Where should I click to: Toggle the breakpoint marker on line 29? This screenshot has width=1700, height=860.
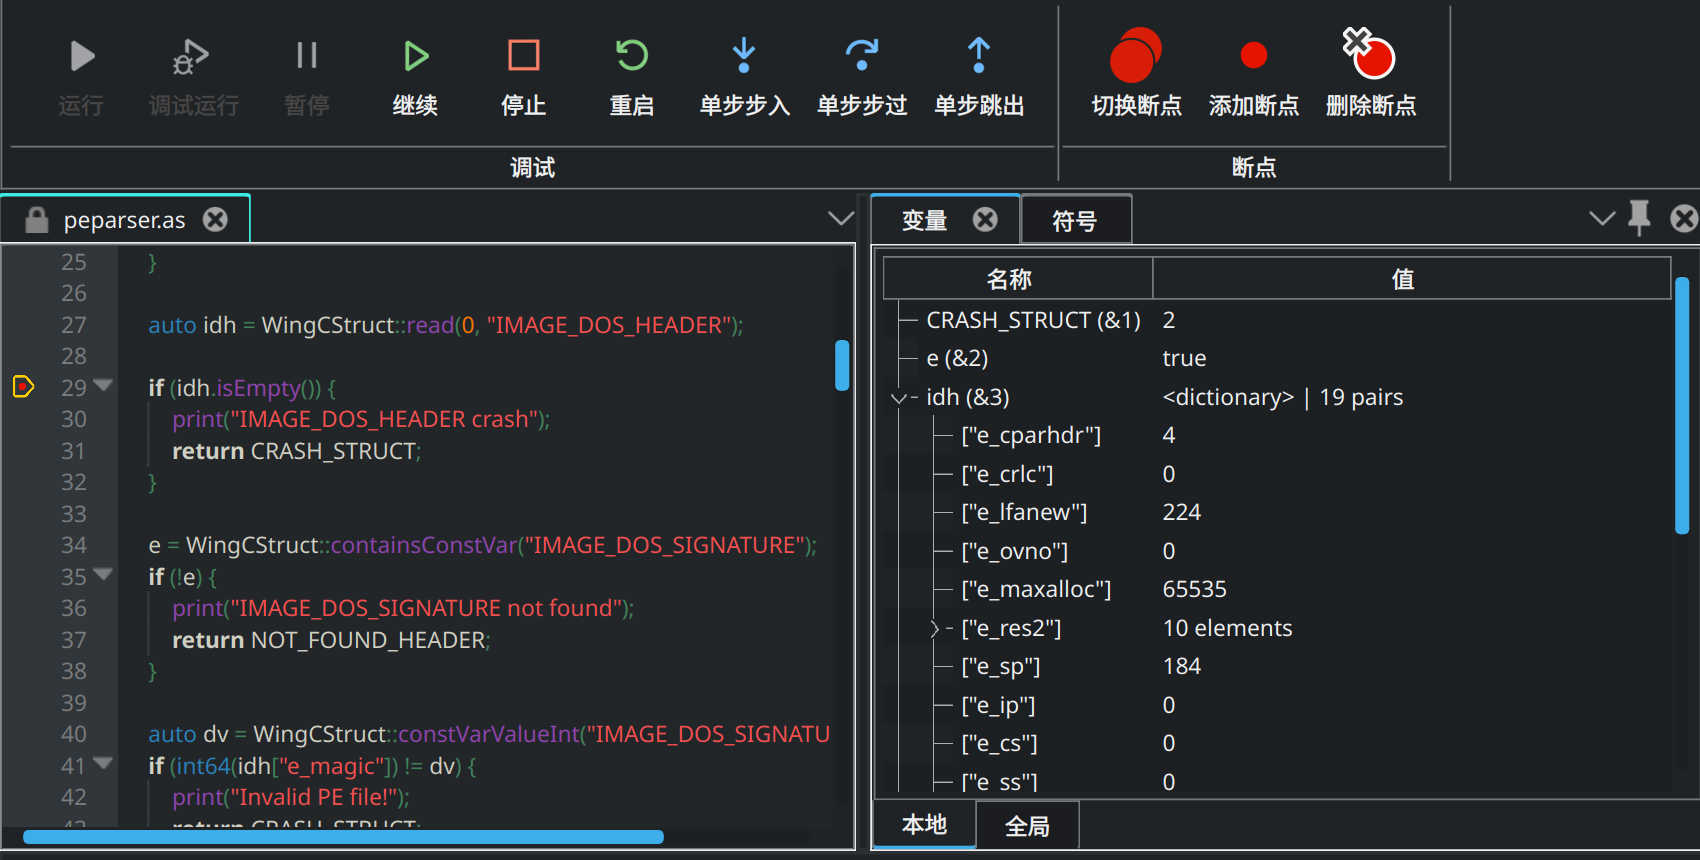point(23,387)
